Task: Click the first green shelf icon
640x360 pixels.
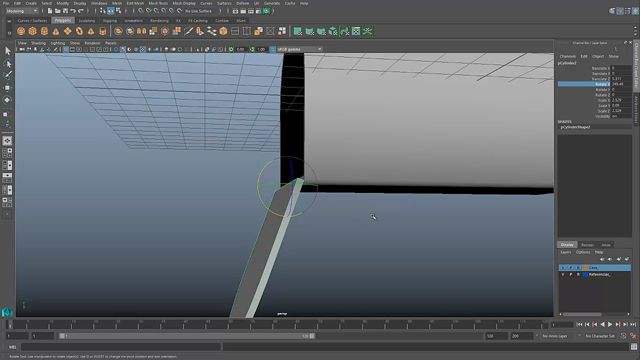Action: point(298,31)
